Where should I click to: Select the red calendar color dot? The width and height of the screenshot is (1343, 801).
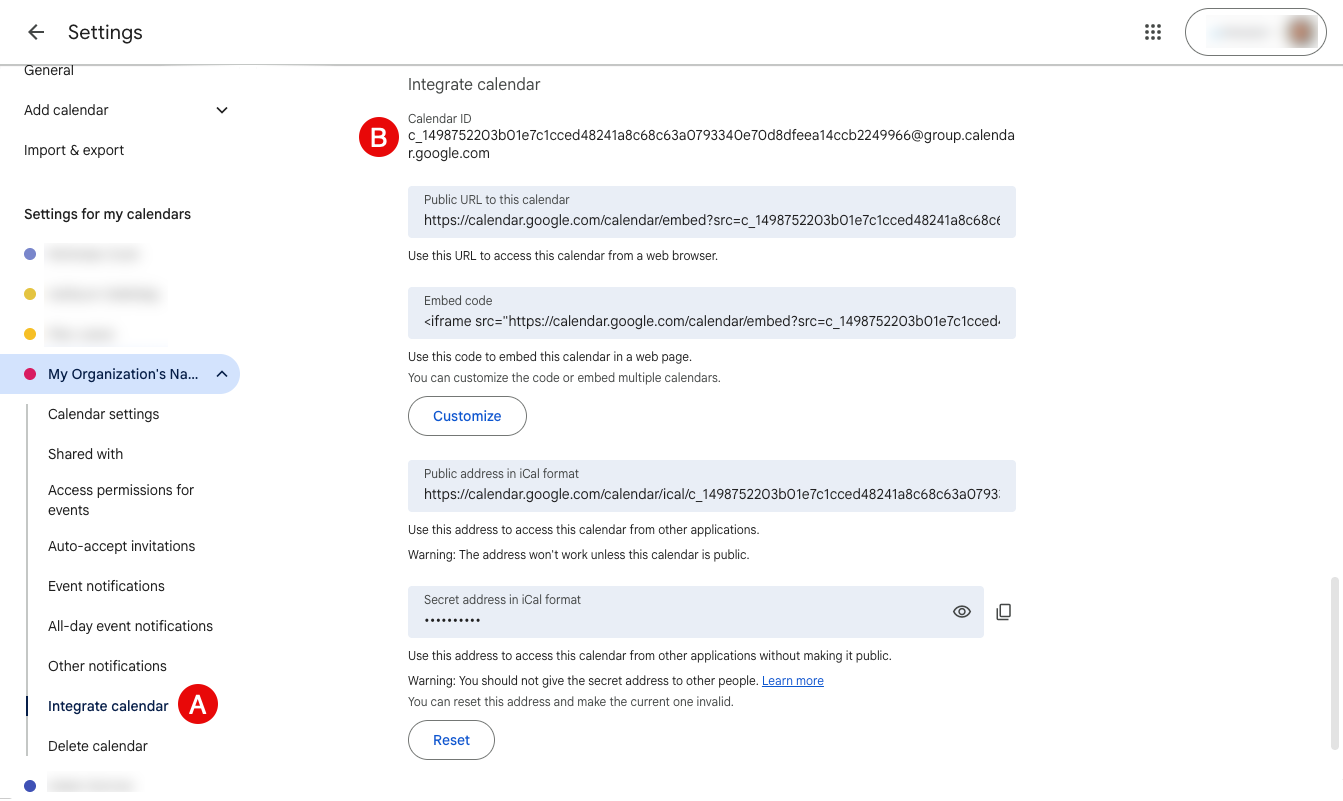[x=30, y=373]
